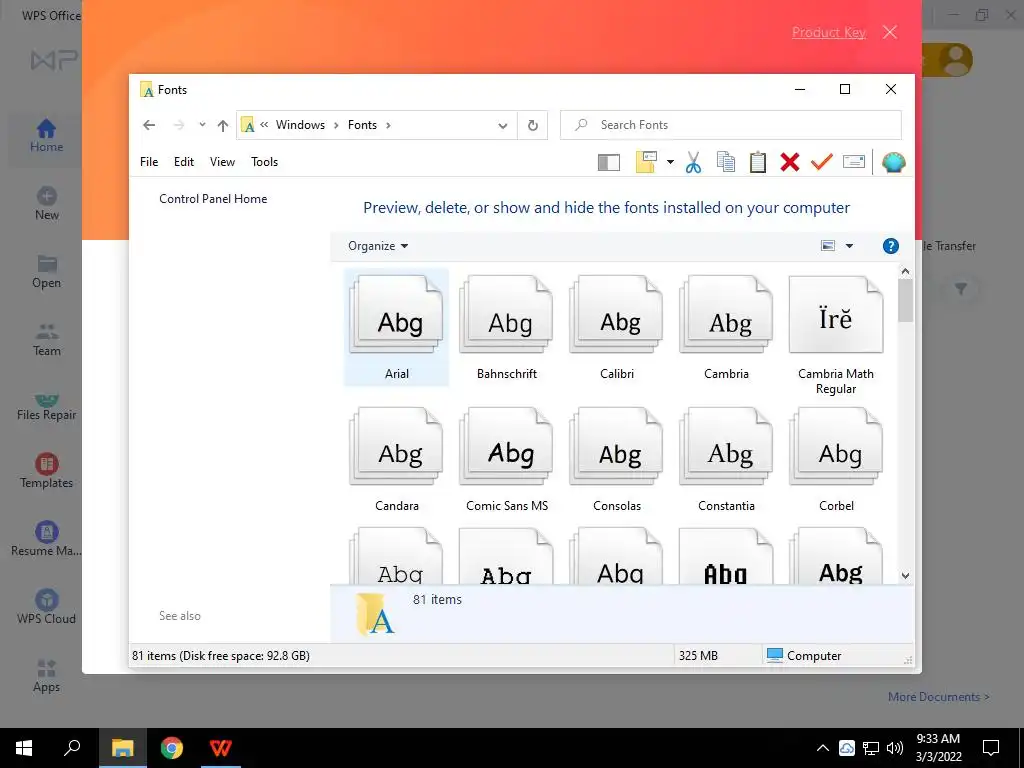Click the shell globe toolbar icon

pos(893,162)
